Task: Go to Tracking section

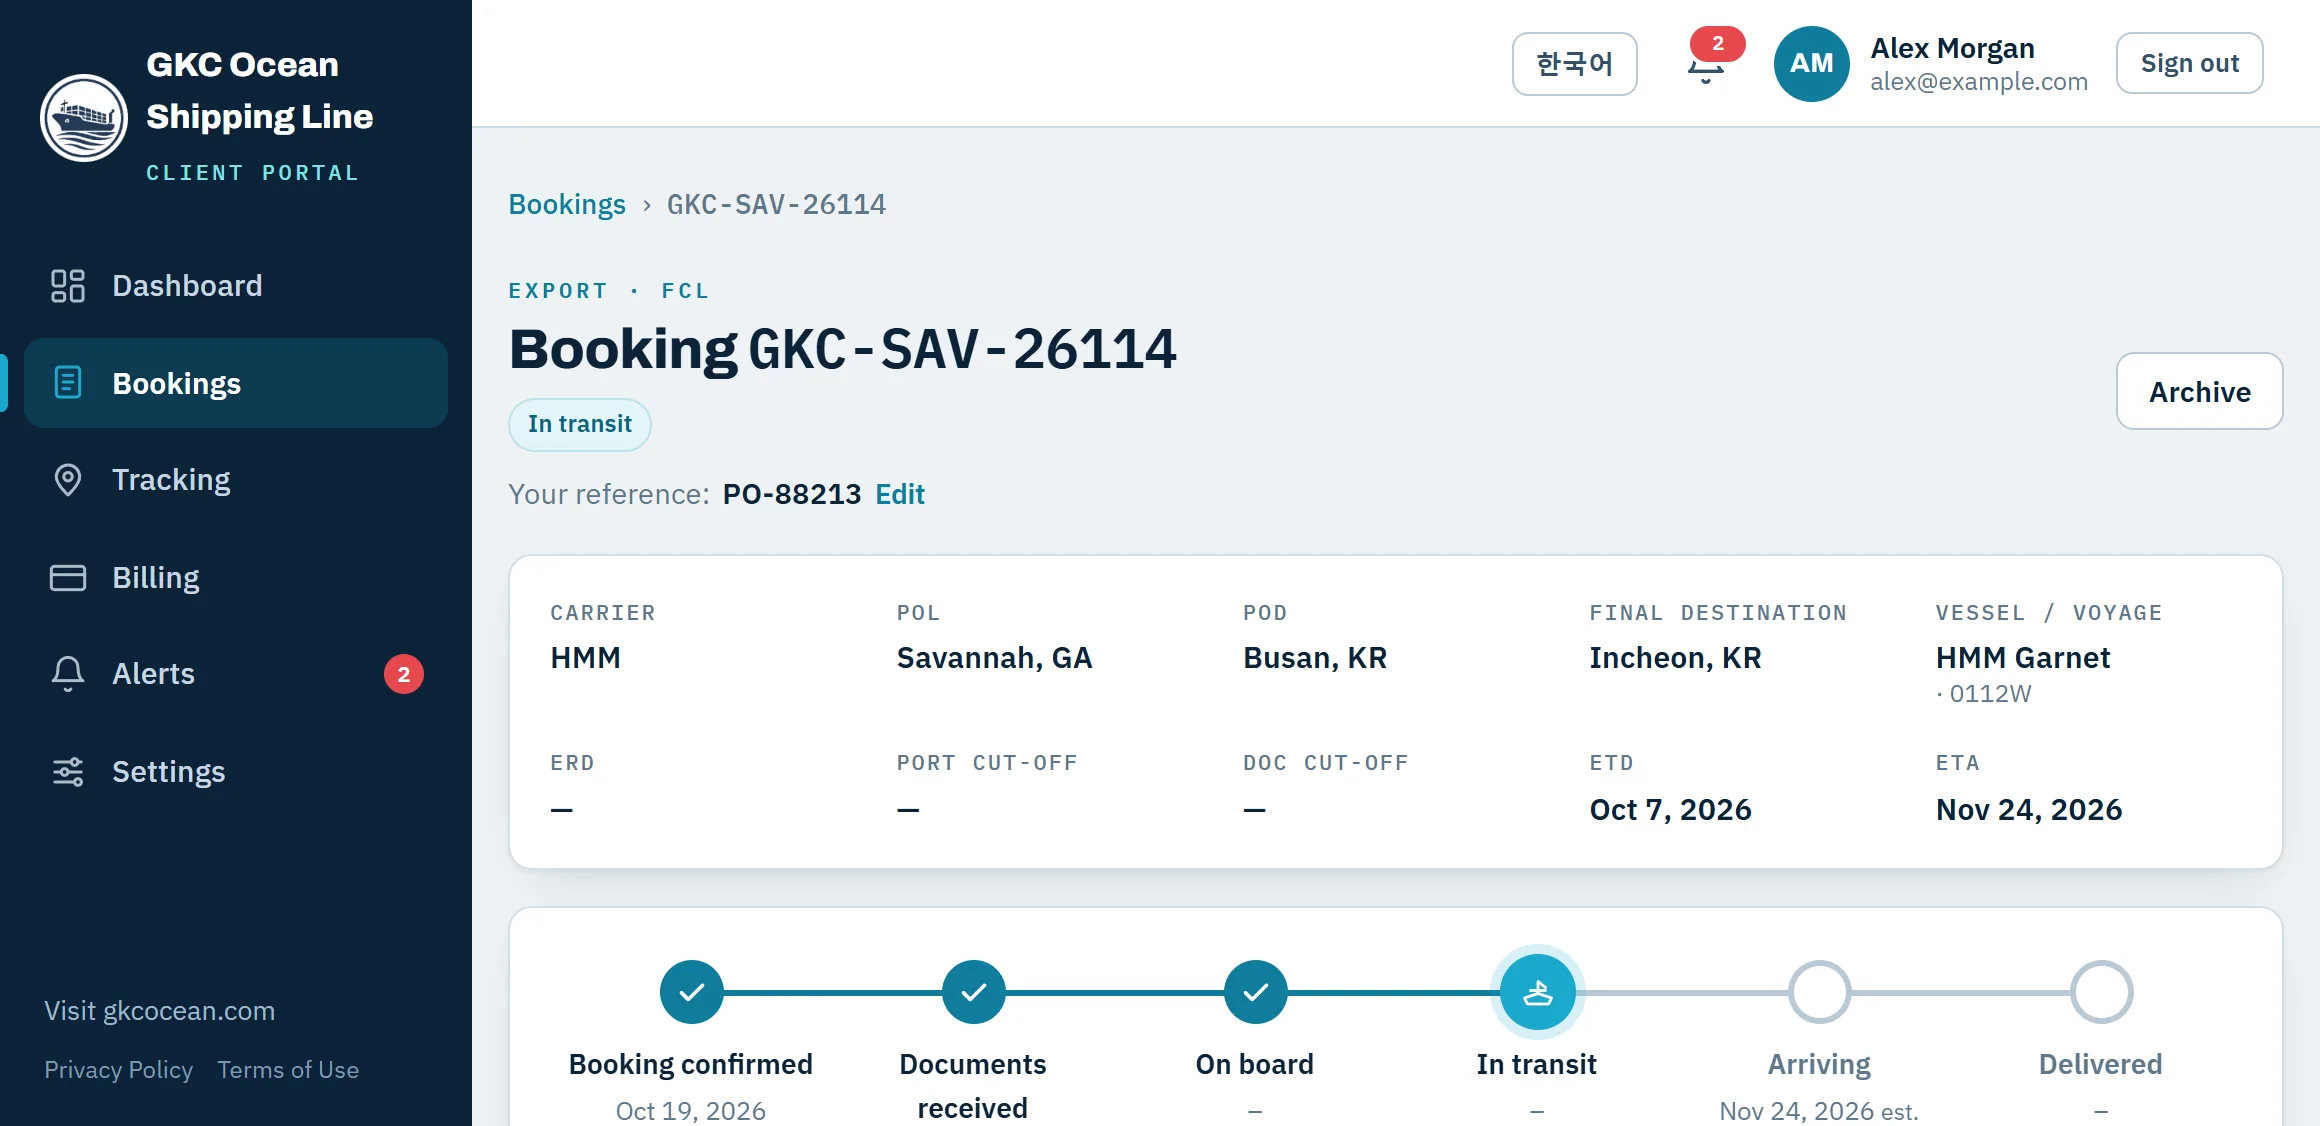Action: (236, 480)
